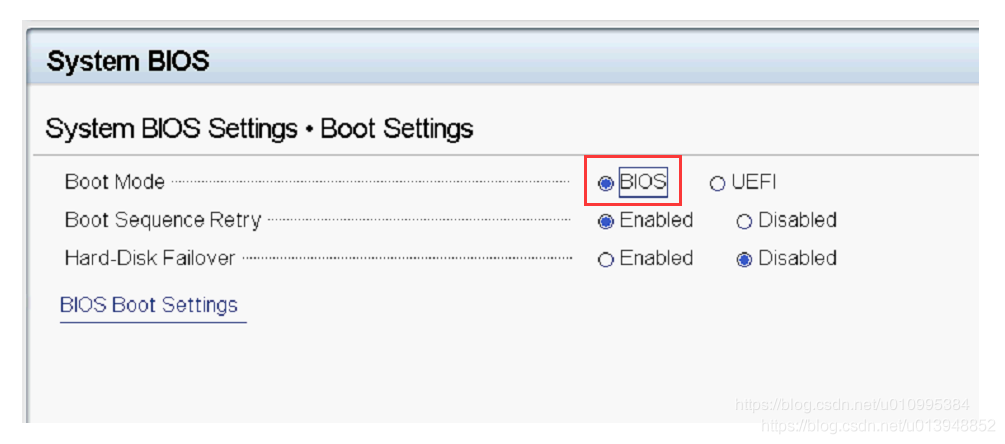Click the Boot Mode setting label
This screenshot has height=444, width=1005.
point(114,183)
